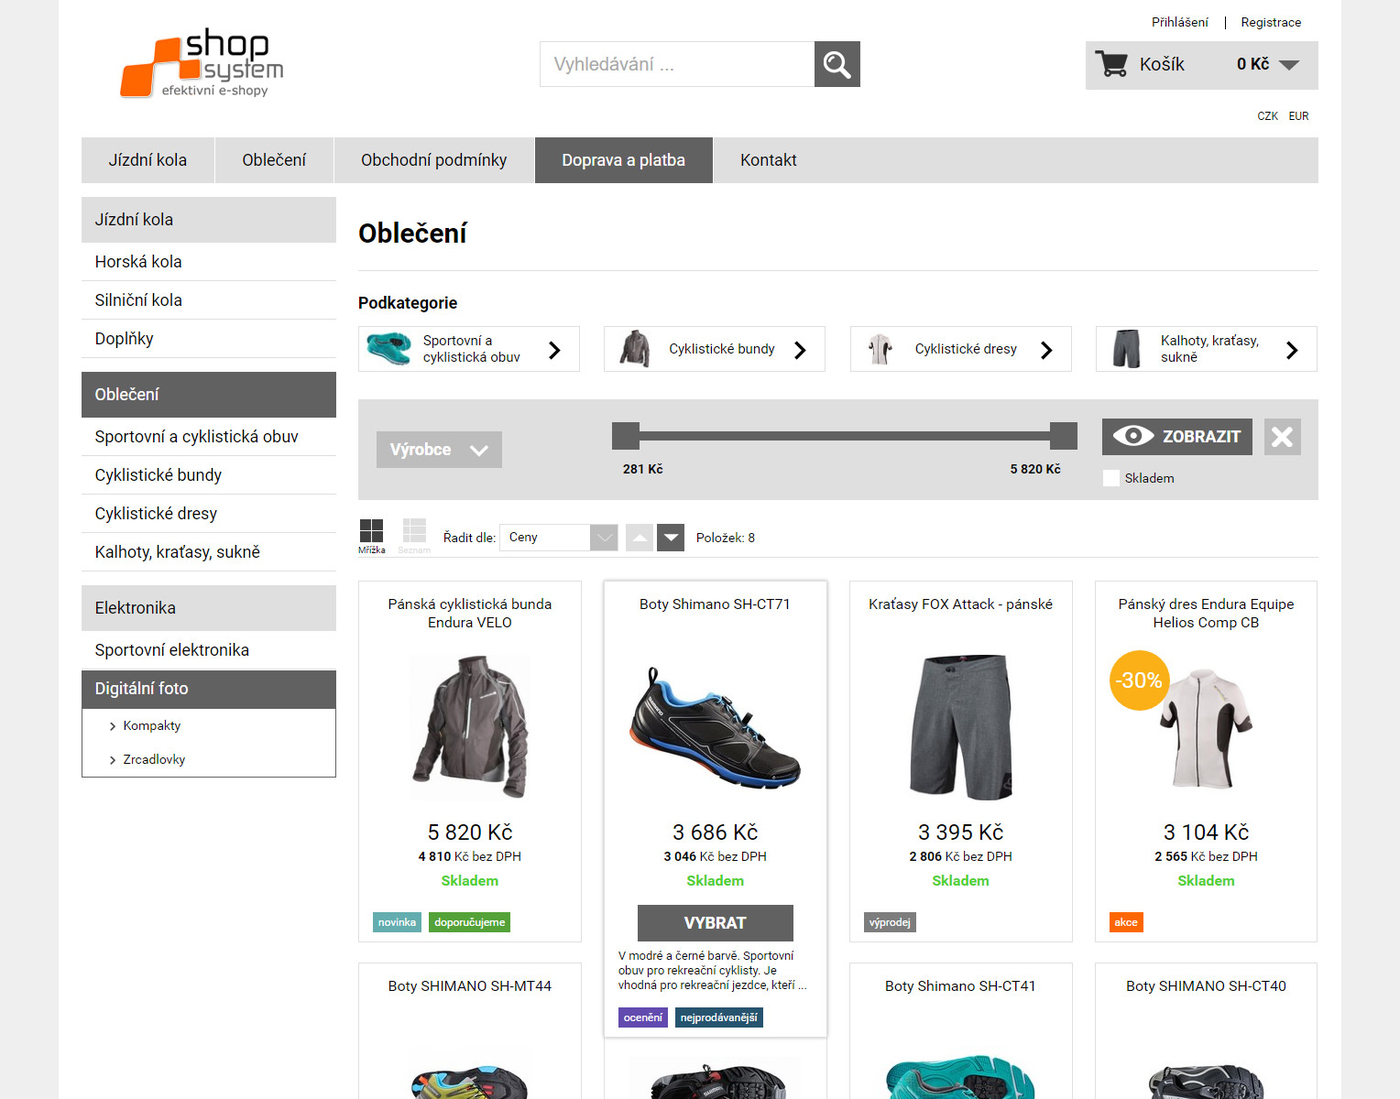Open arrow next to Sportovní a cyklistická obuv
This screenshot has width=1400, height=1099.
[x=555, y=350]
